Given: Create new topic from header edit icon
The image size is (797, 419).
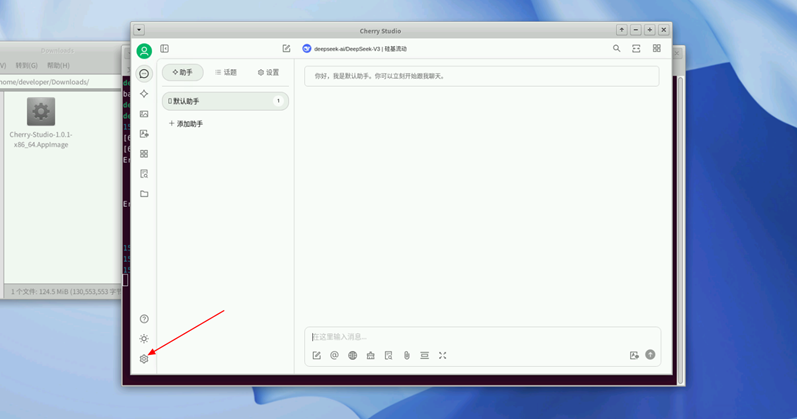Looking at the screenshot, I should click(286, 49).
